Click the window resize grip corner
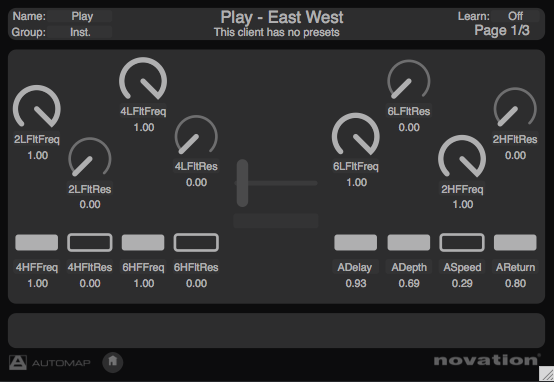554x382 pixels. tap(546, 374)
